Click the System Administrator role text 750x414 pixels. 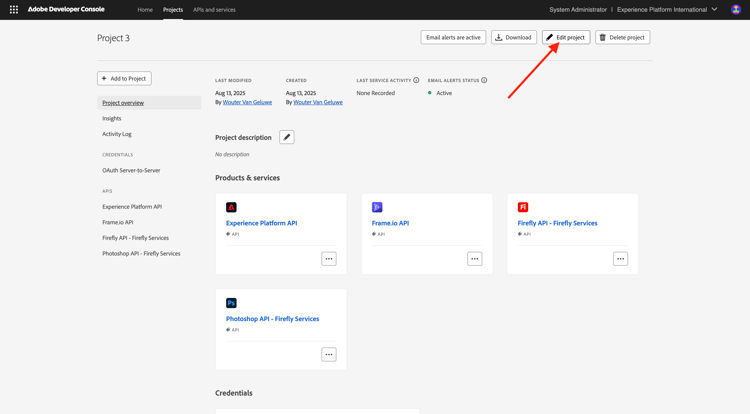578,10
